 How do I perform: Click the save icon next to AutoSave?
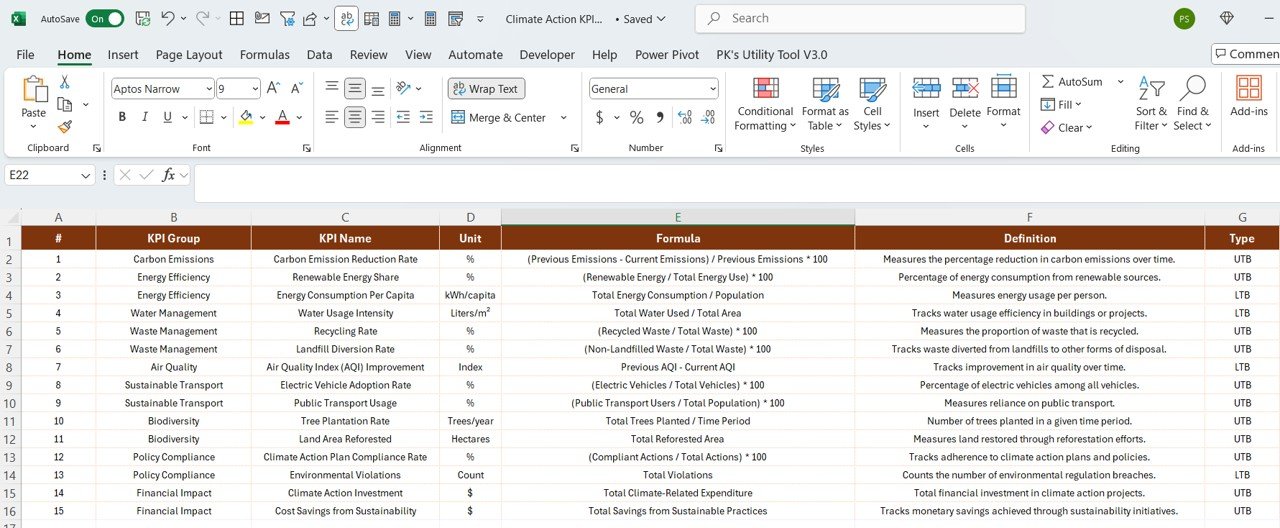142,18
